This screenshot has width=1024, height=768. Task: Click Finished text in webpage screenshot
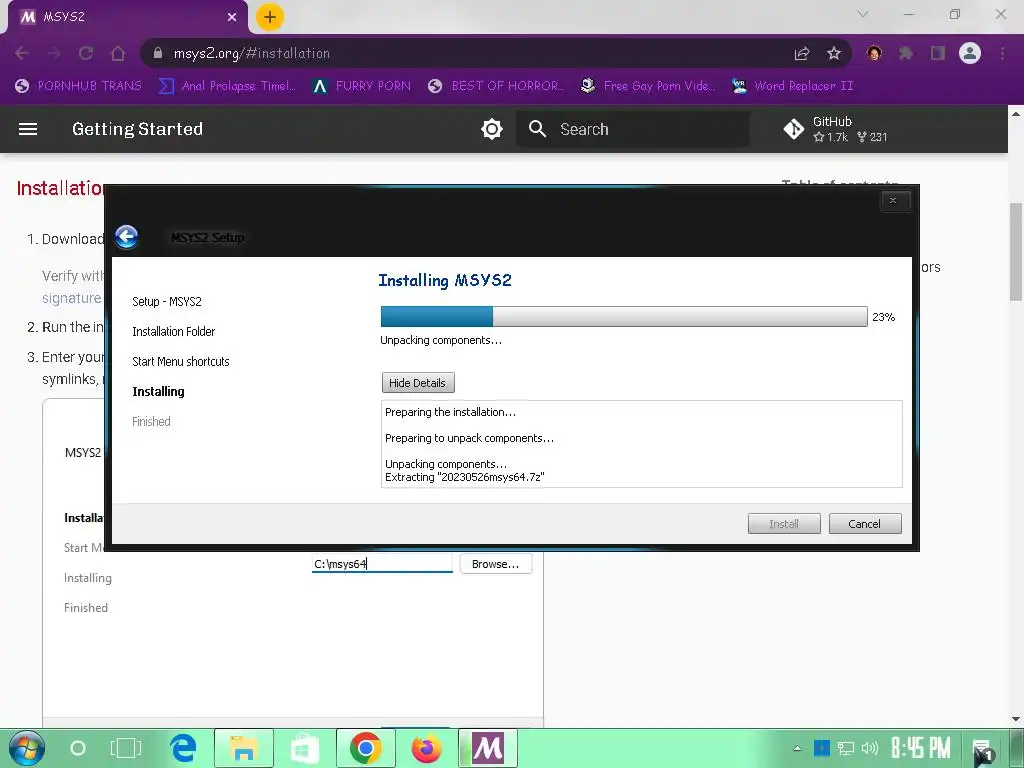tap(86, 608)
